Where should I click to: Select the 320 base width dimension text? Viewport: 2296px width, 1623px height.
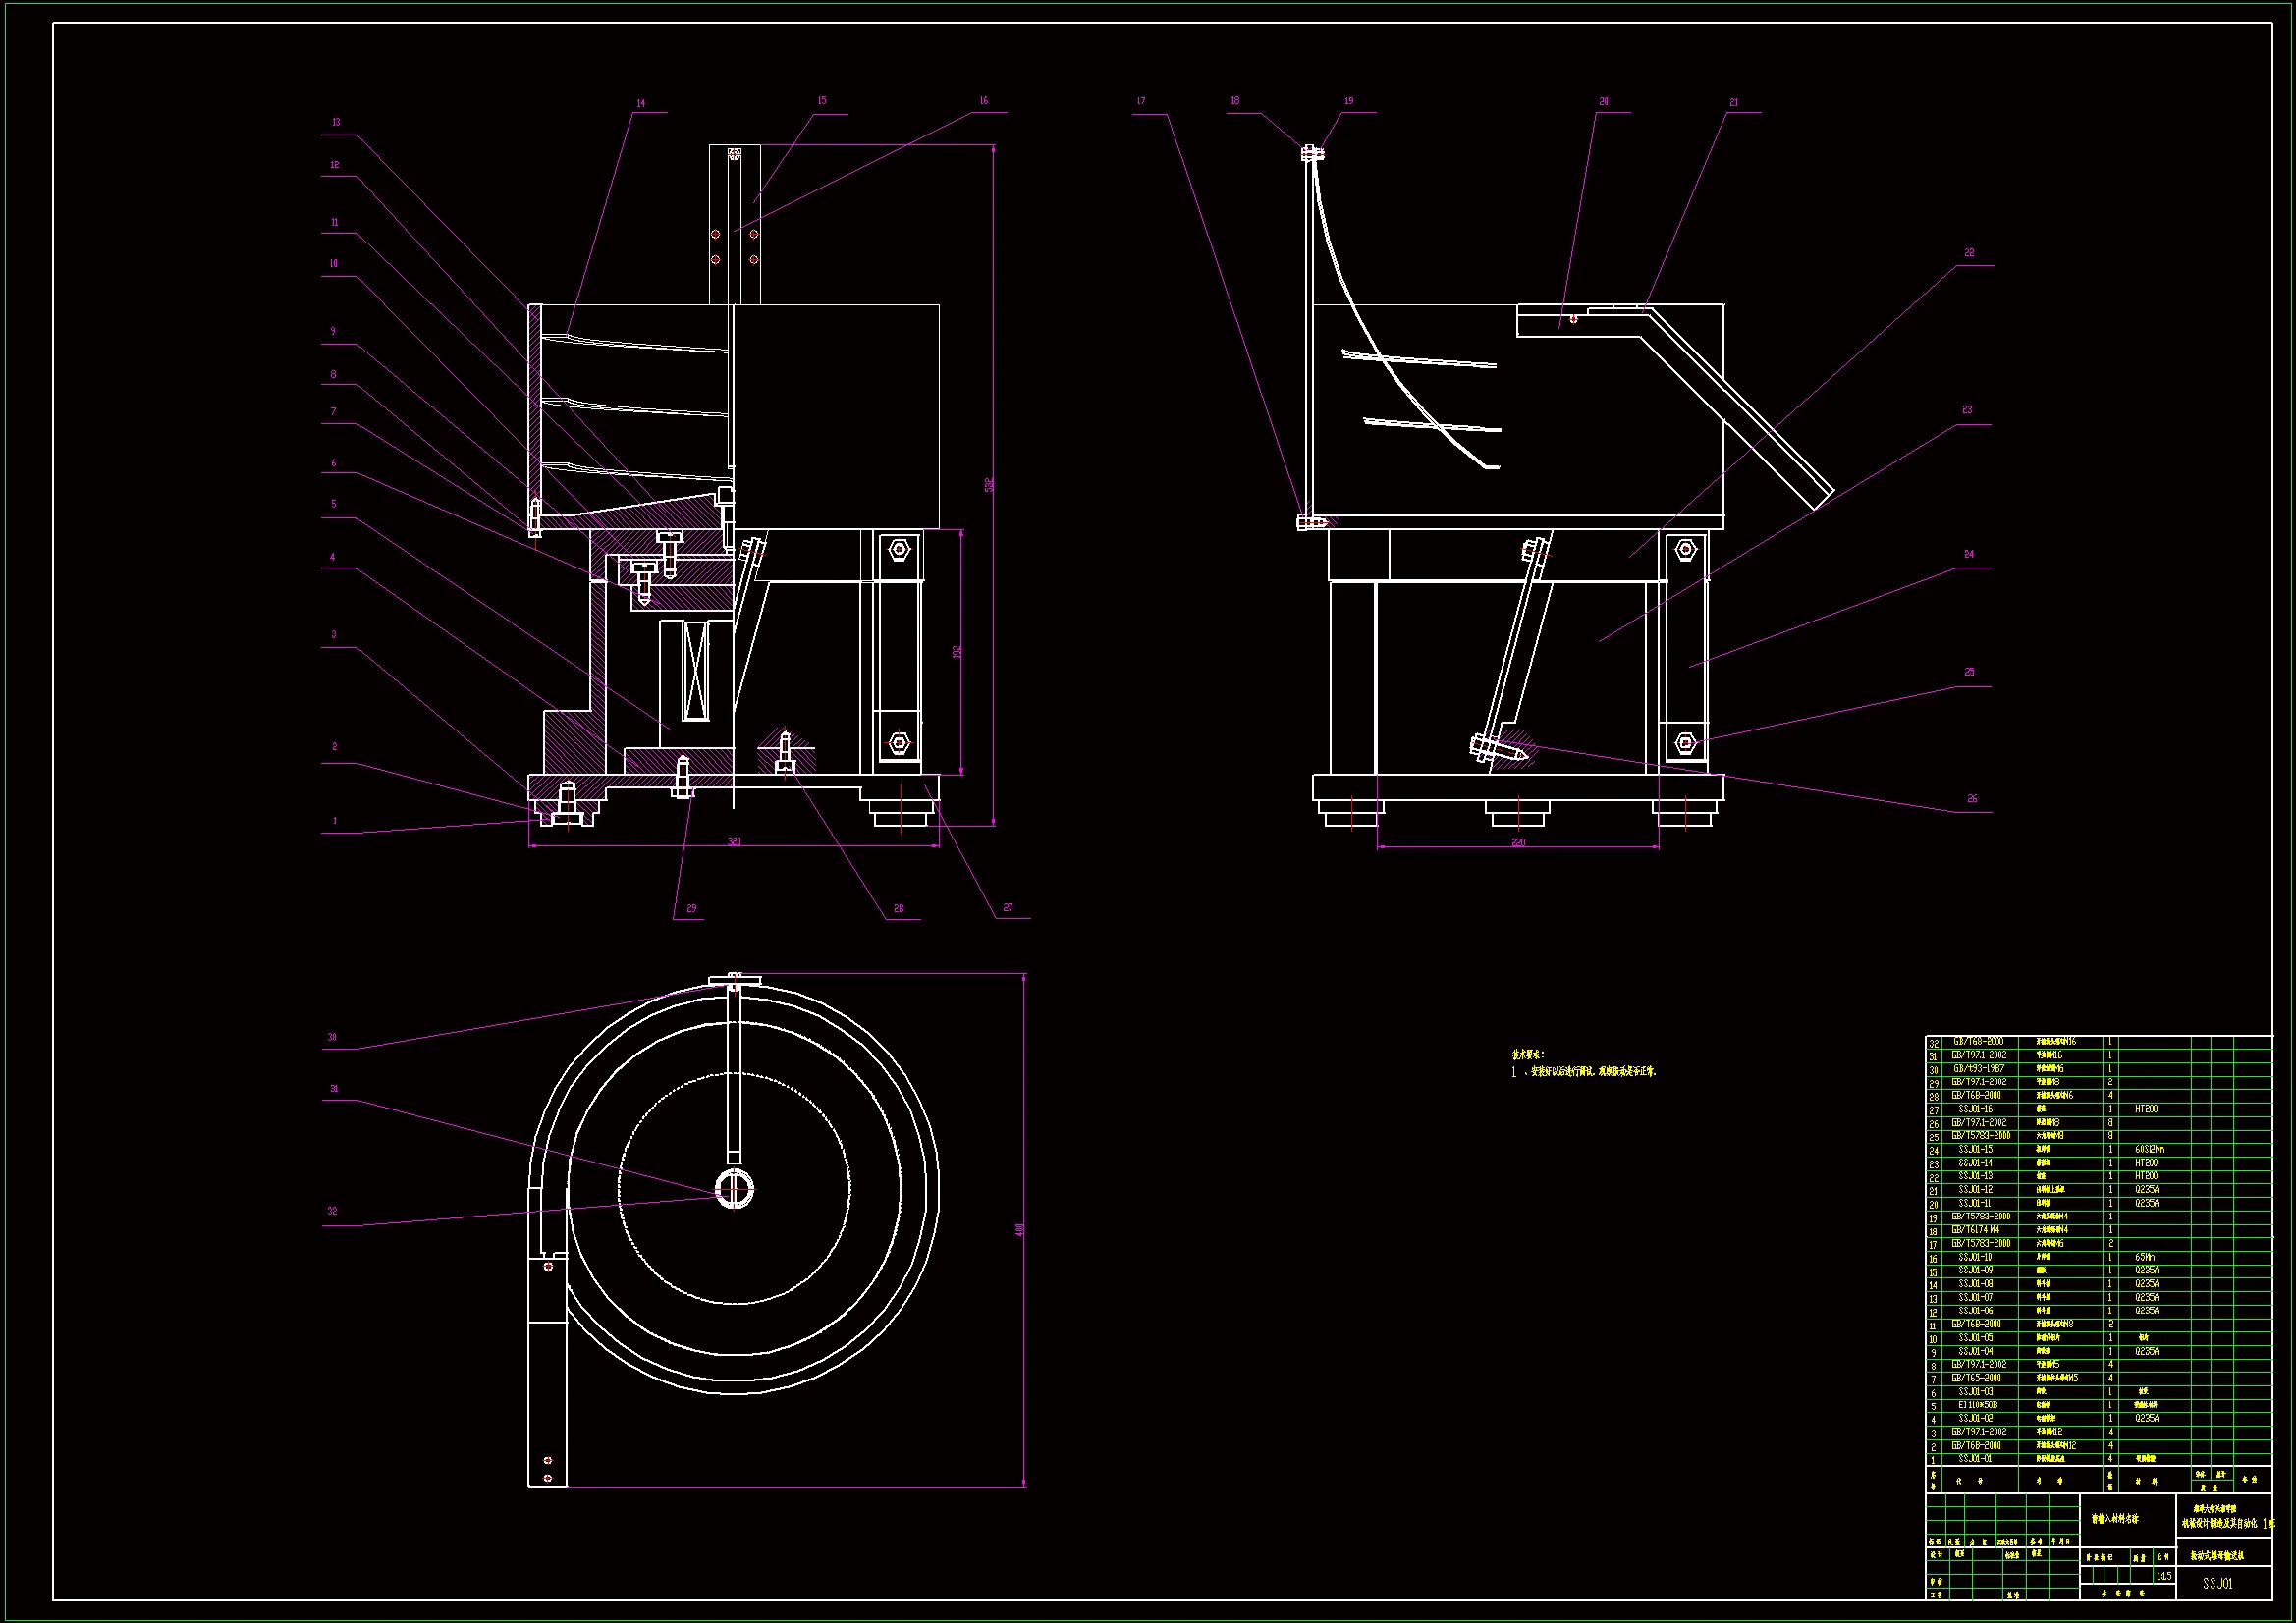734,842
